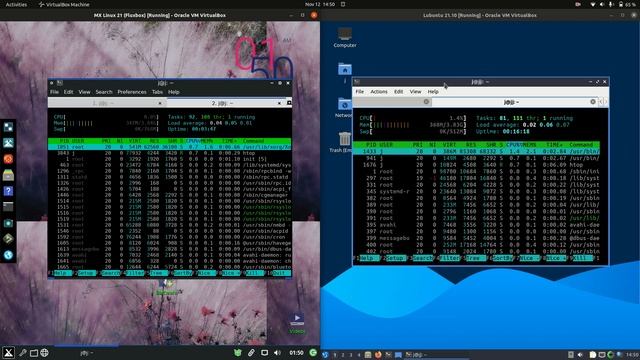Viewport: 640px width, 360px height.
Task: Click green cat-face icon in MX tray
Action: point(238,353)
